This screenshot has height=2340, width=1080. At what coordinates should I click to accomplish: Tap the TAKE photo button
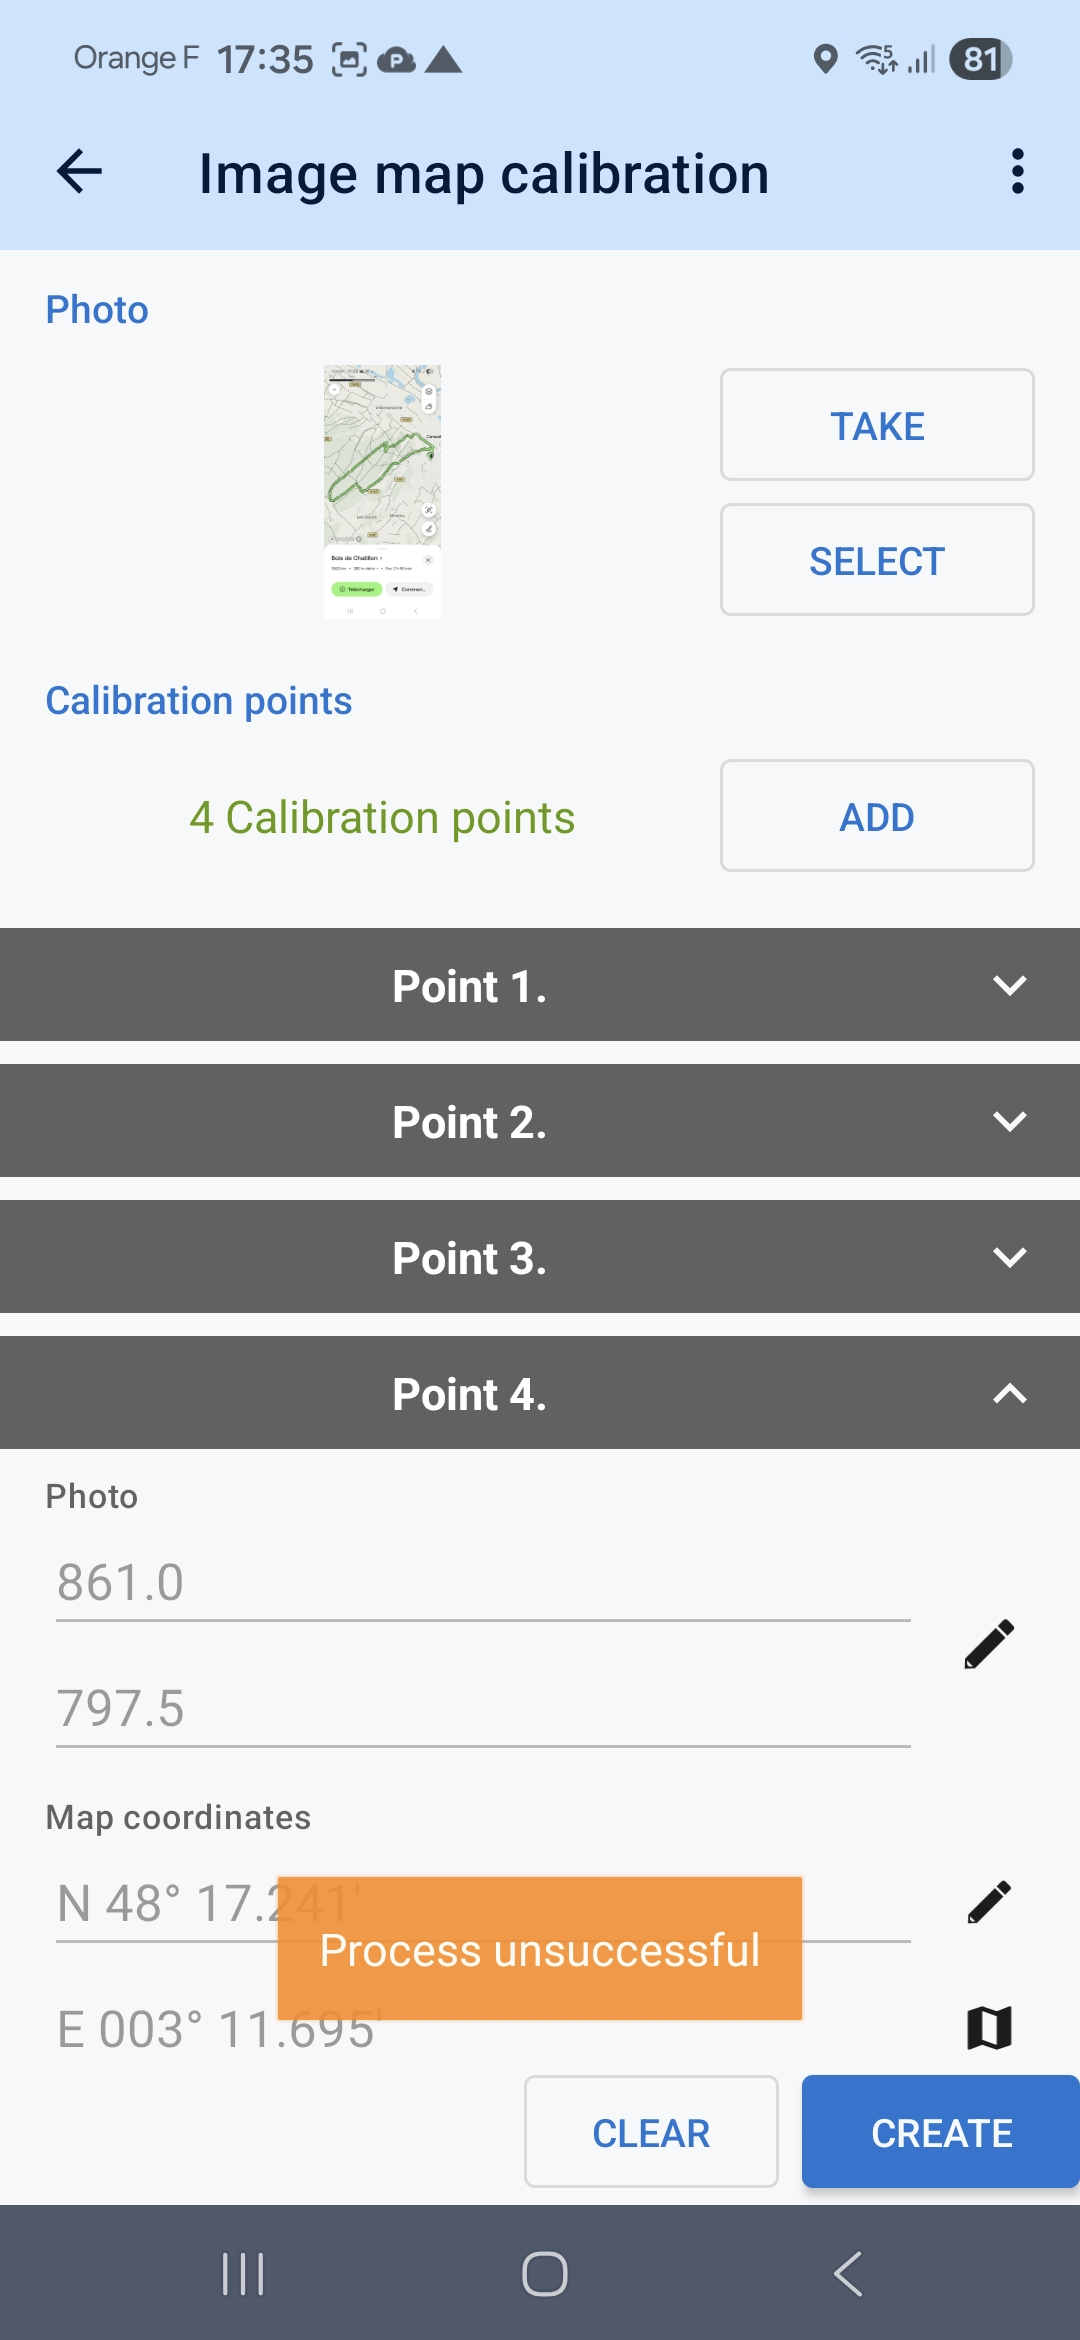pos(877,425)
